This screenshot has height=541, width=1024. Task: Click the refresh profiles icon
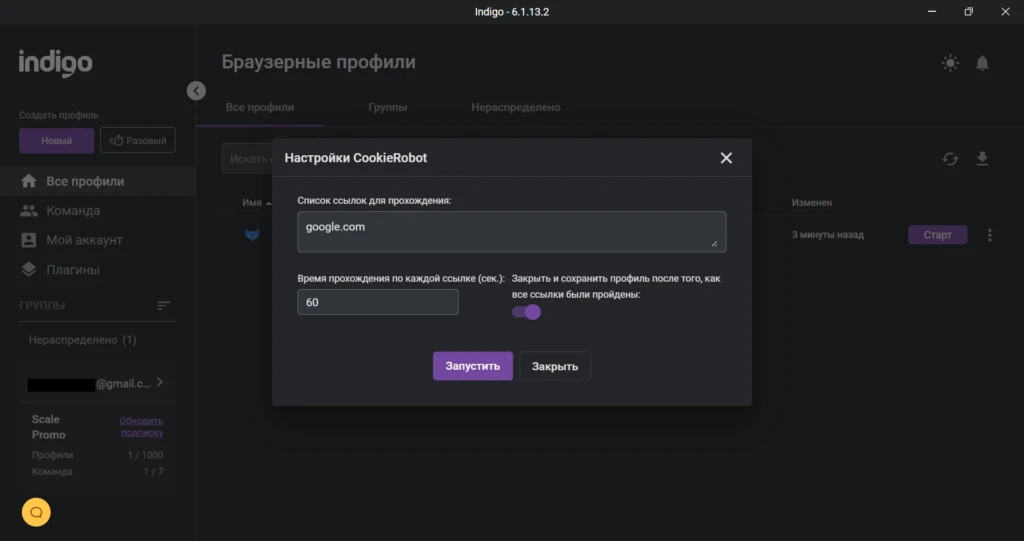point(950,159)
